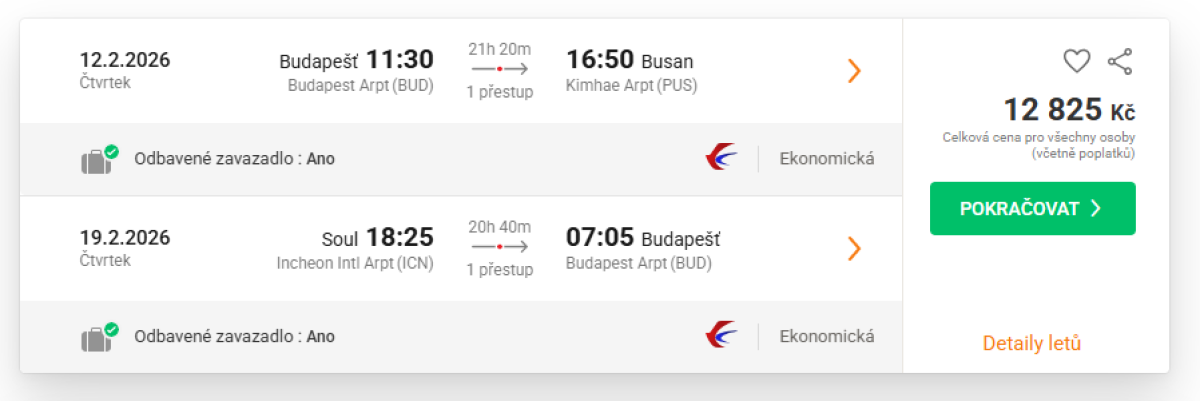
Task: Click the heart favorite icon
Action: tap(1076, 62)
